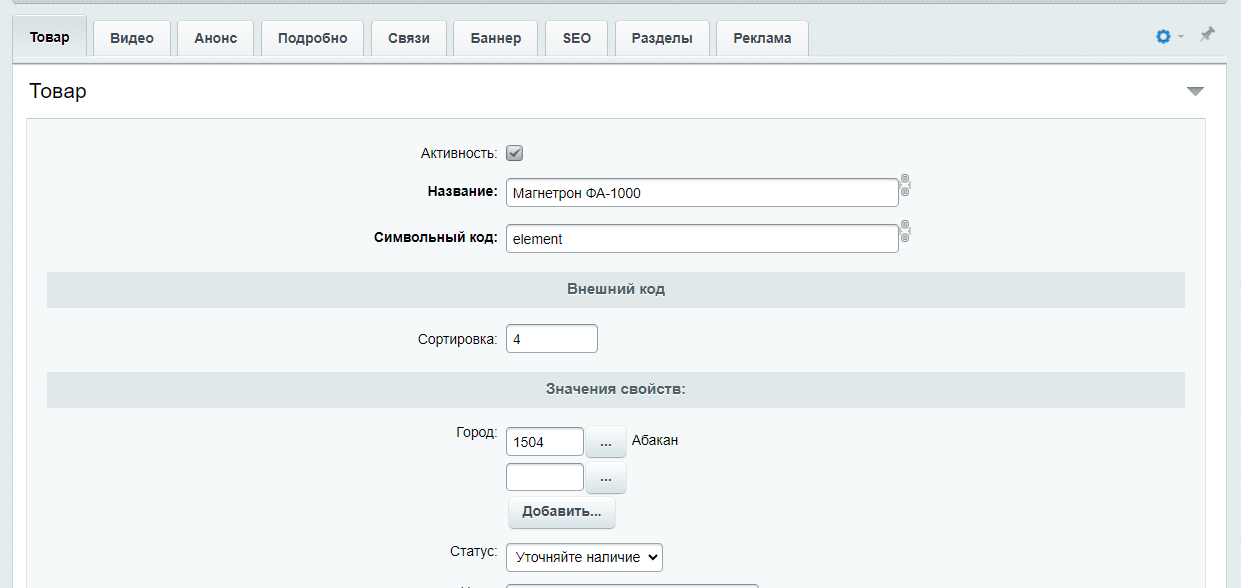The image size is (1241, 588).
Task: Focus the Название field with Магнетрон ФА-1000
Action: click(701, 193)
